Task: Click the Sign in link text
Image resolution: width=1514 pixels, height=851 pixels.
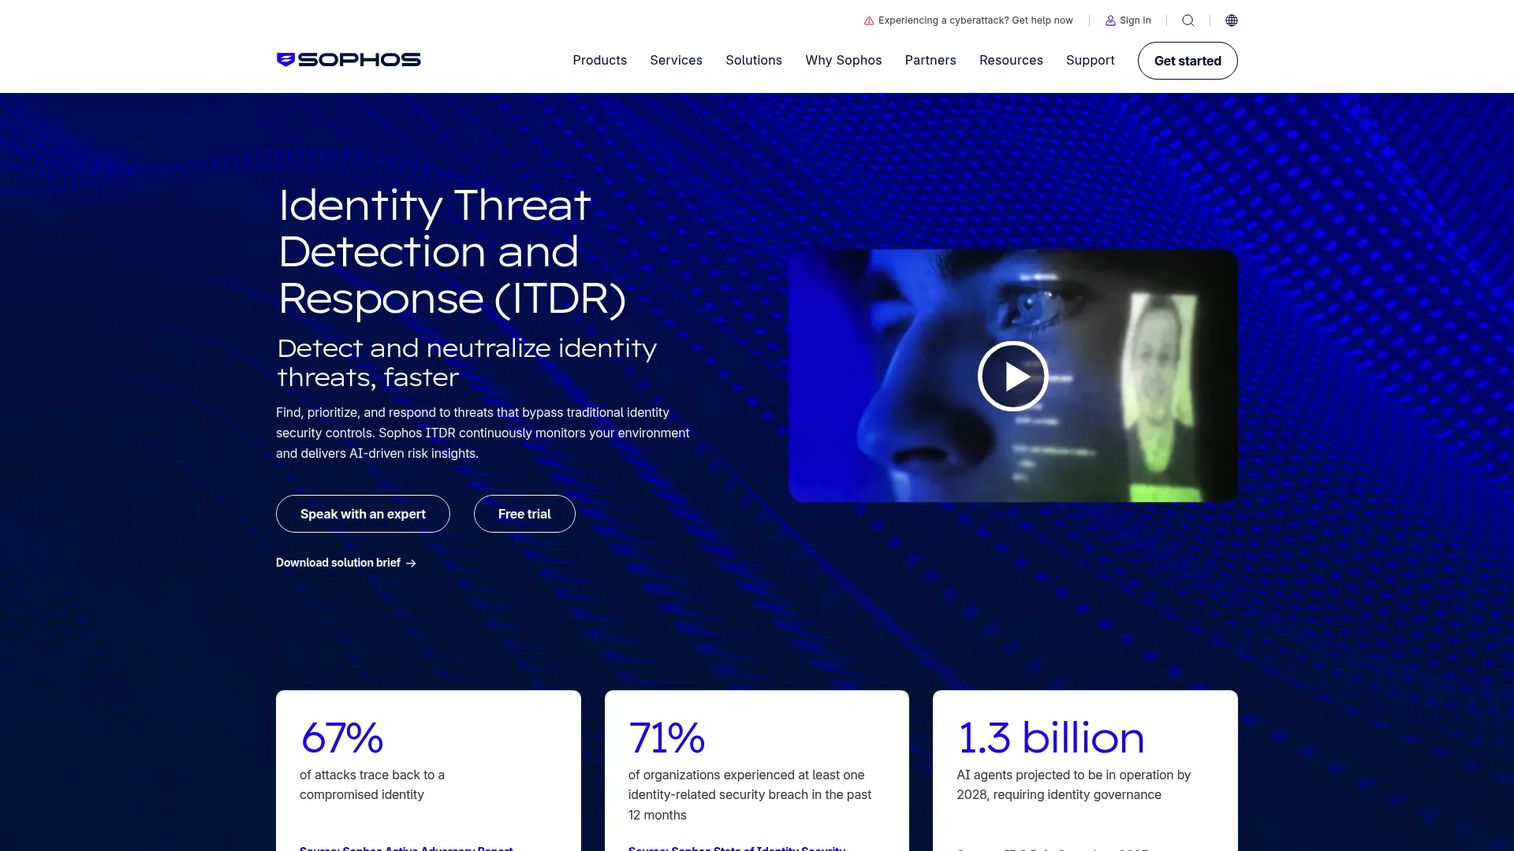Action: 1135,20
